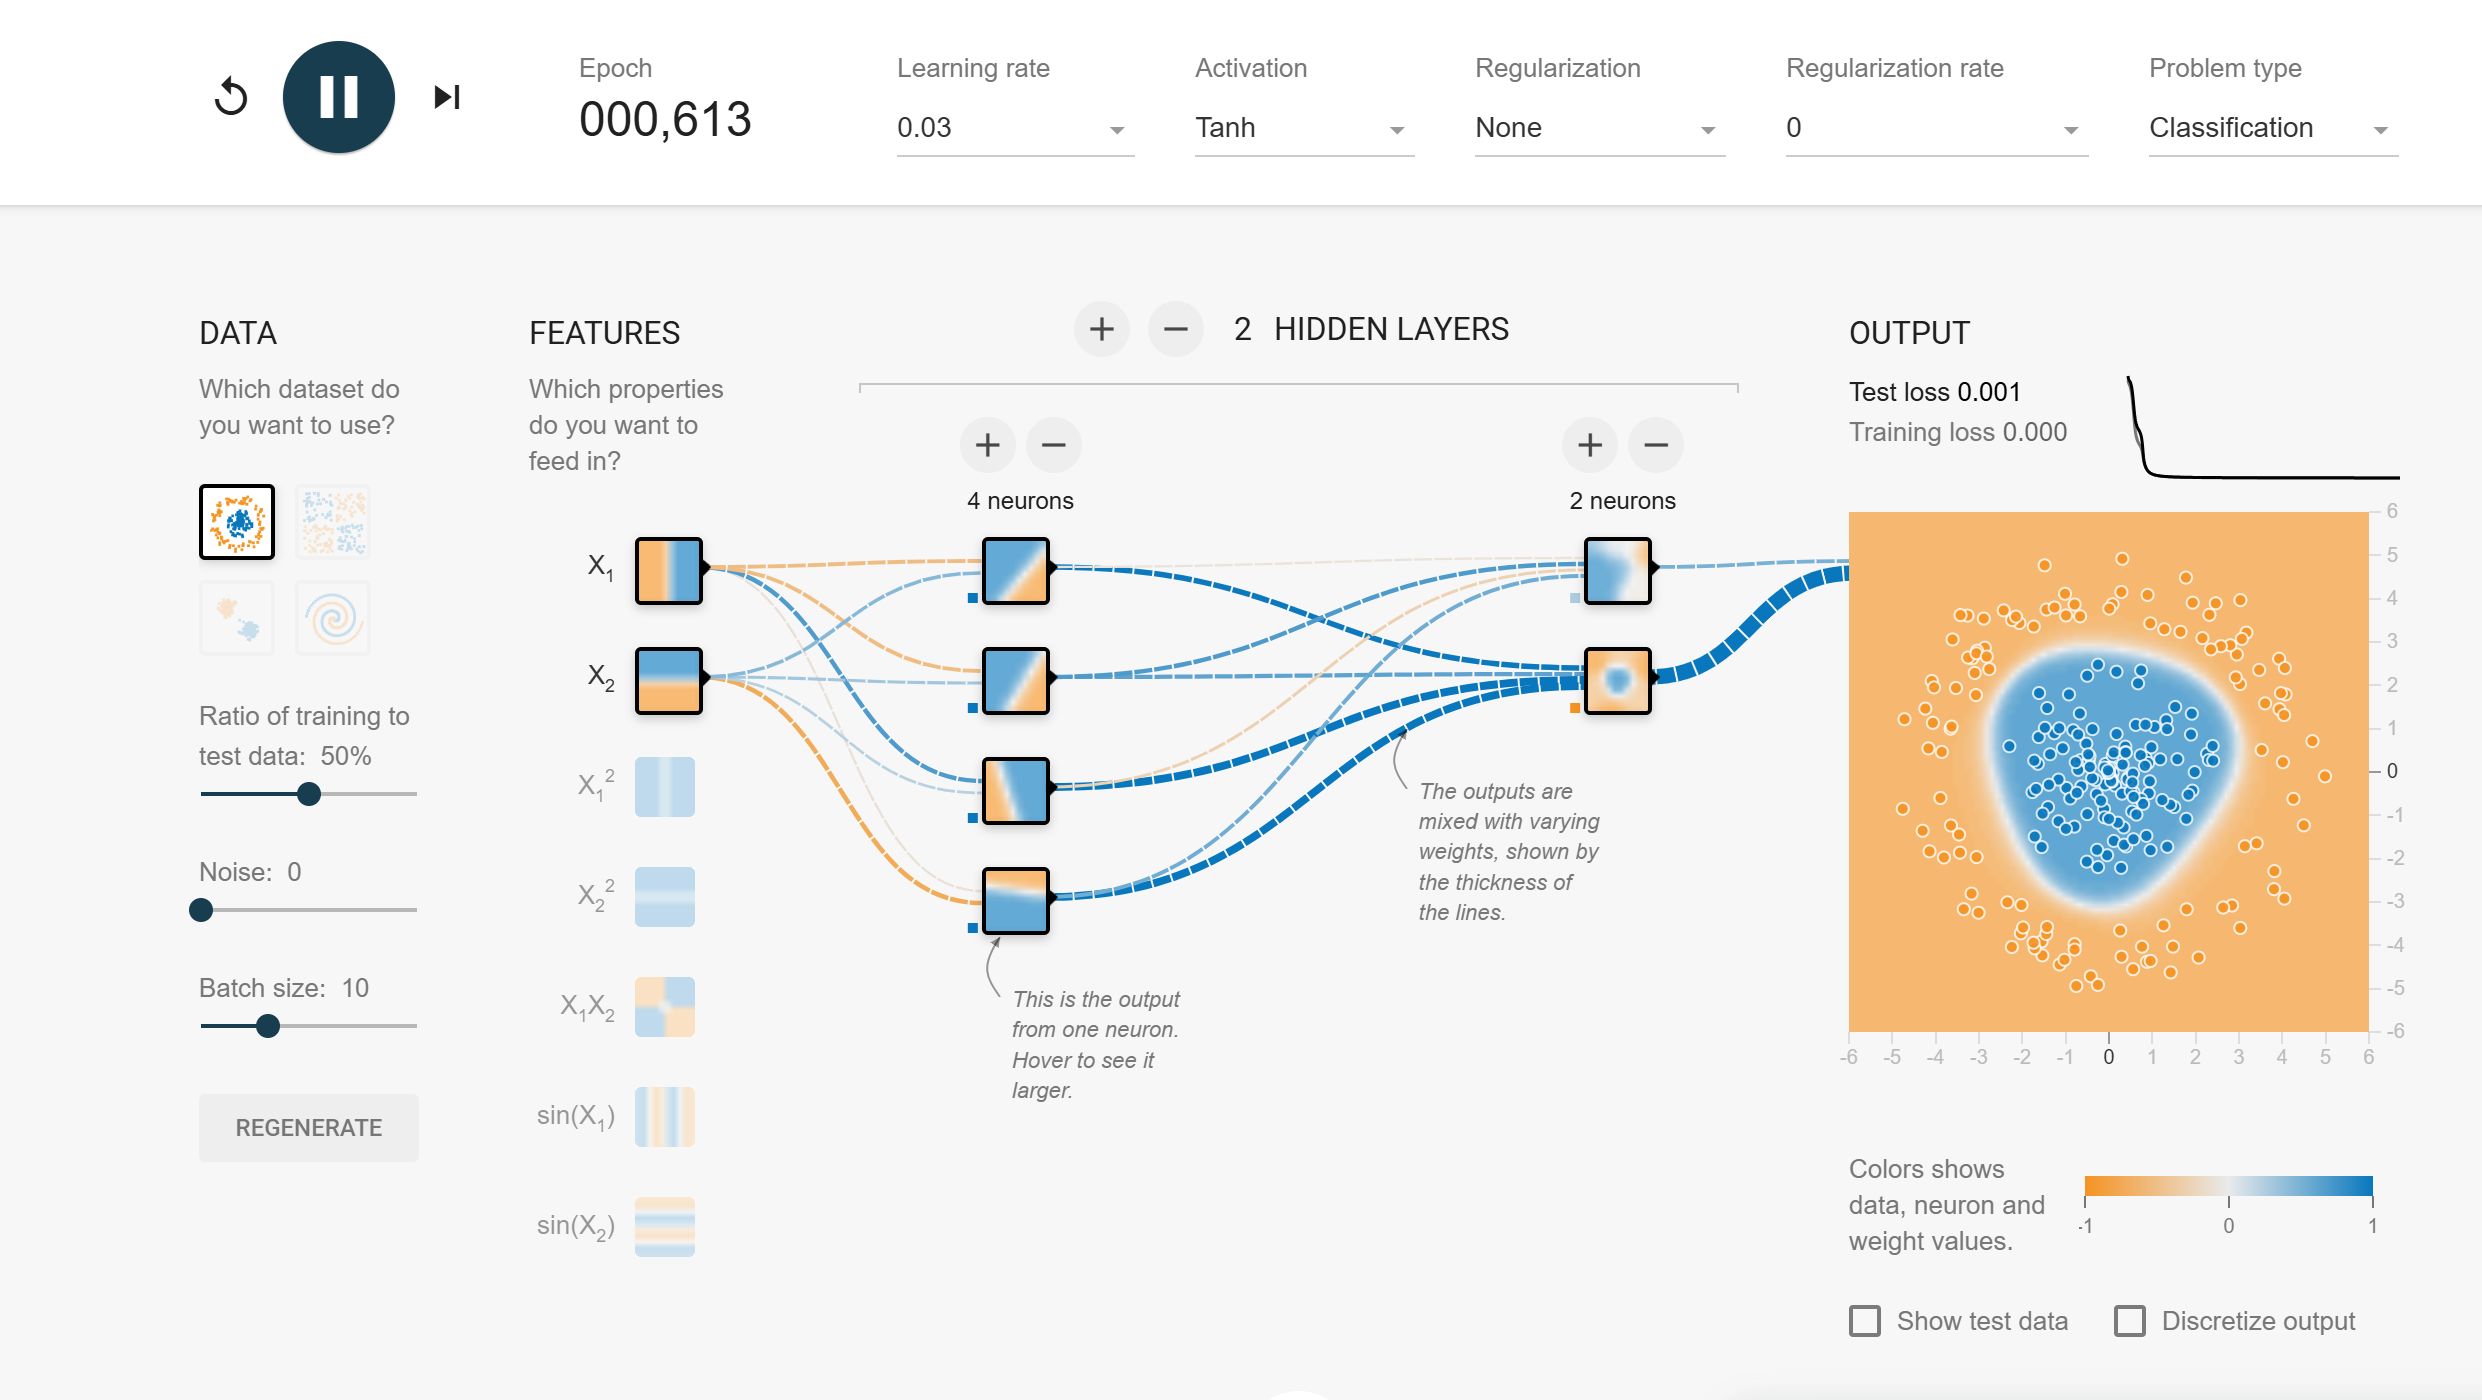The height and width of the screenshot is (1400, 2482).
Task: Advance one step with the step icon
Action: click(447, 97)
